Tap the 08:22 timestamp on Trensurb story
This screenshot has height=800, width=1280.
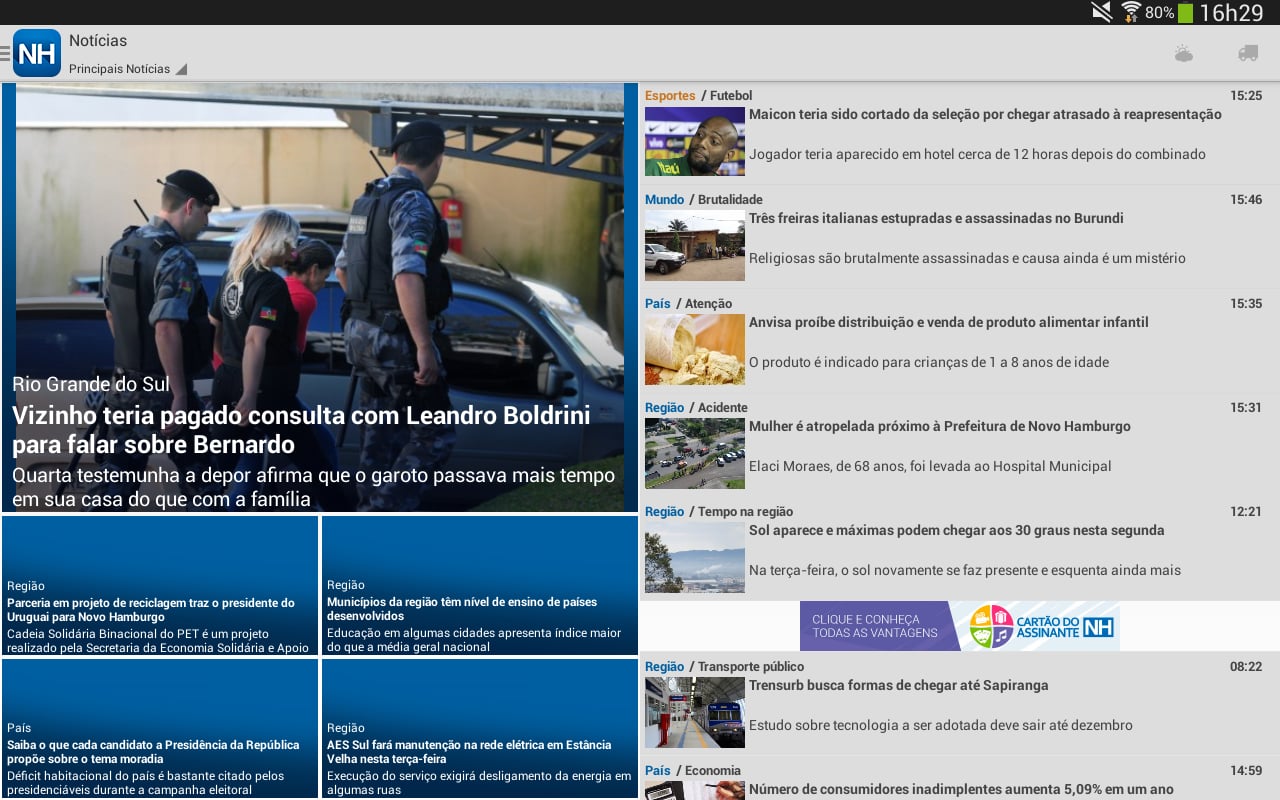pos(1246,667)
